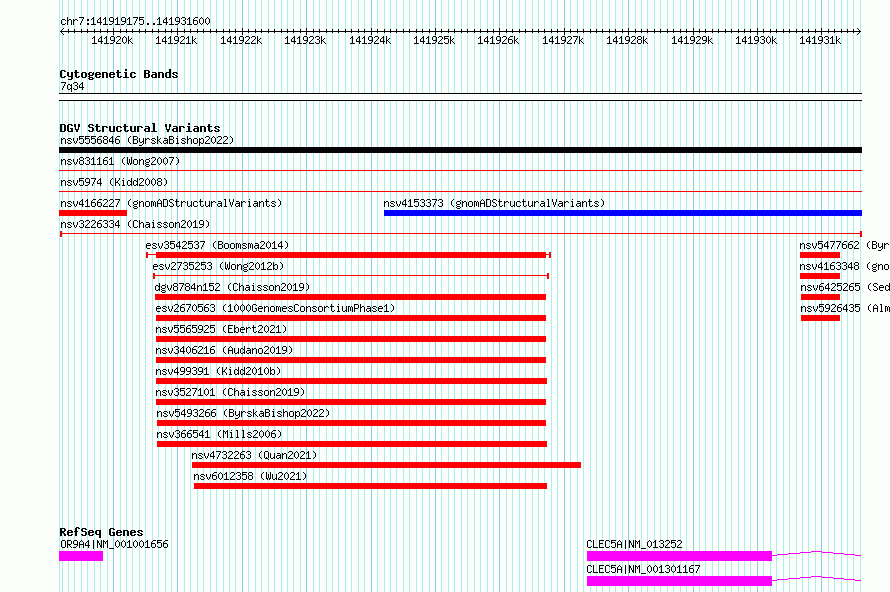Open esv2670563 (1000GenomesConsortiumPhase1) label
Image resolution: width=890 pixels, height=592 pixels.
[275, 308]
